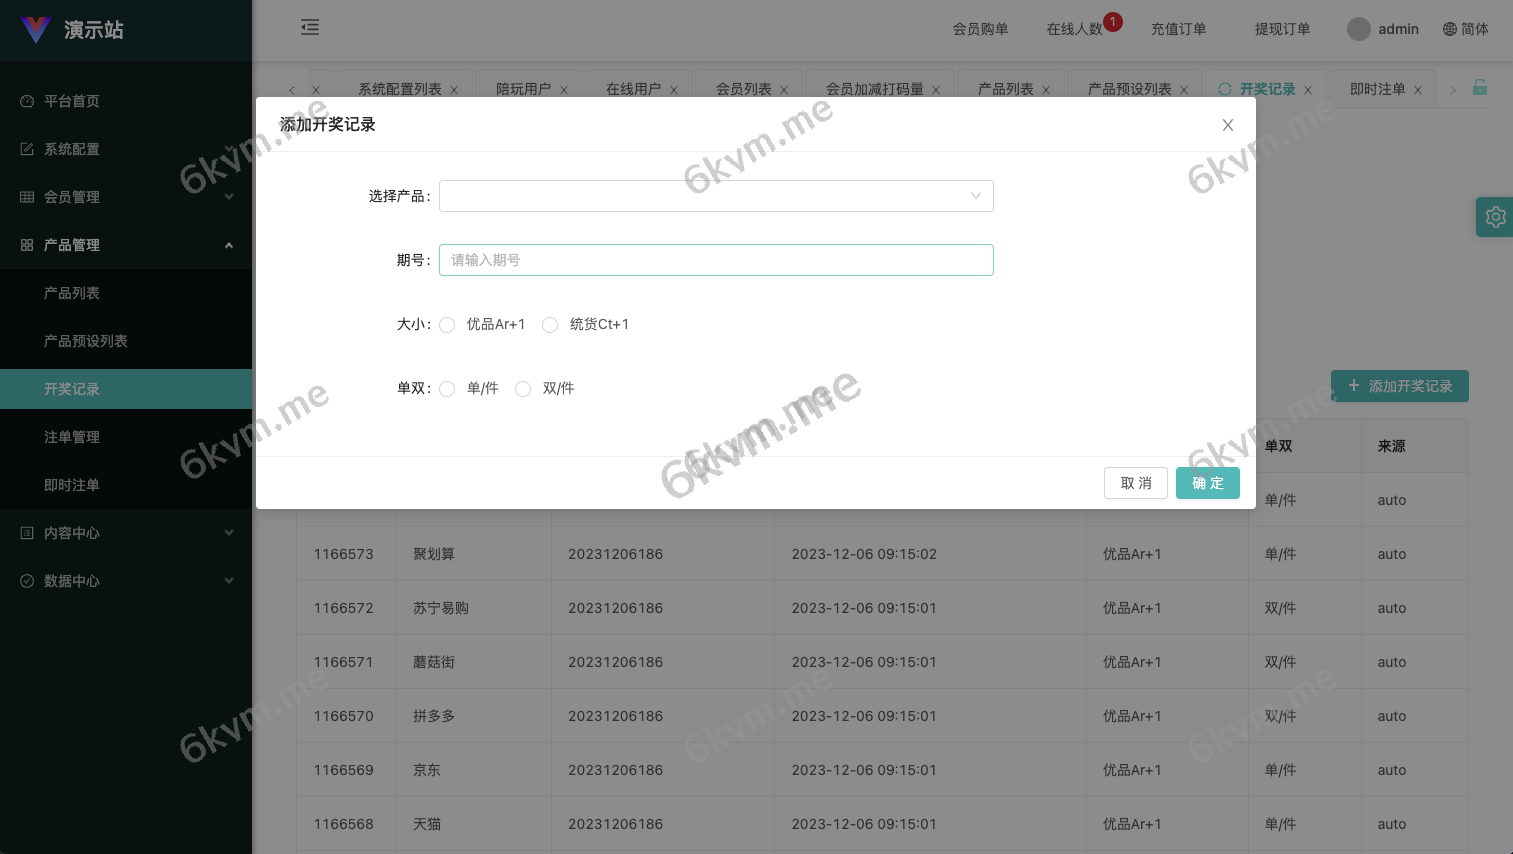The height and width of the screenshot is (854, 1513).
Task: Collapse the sidebar with the hamburger icon
Action: pos(309,28)
